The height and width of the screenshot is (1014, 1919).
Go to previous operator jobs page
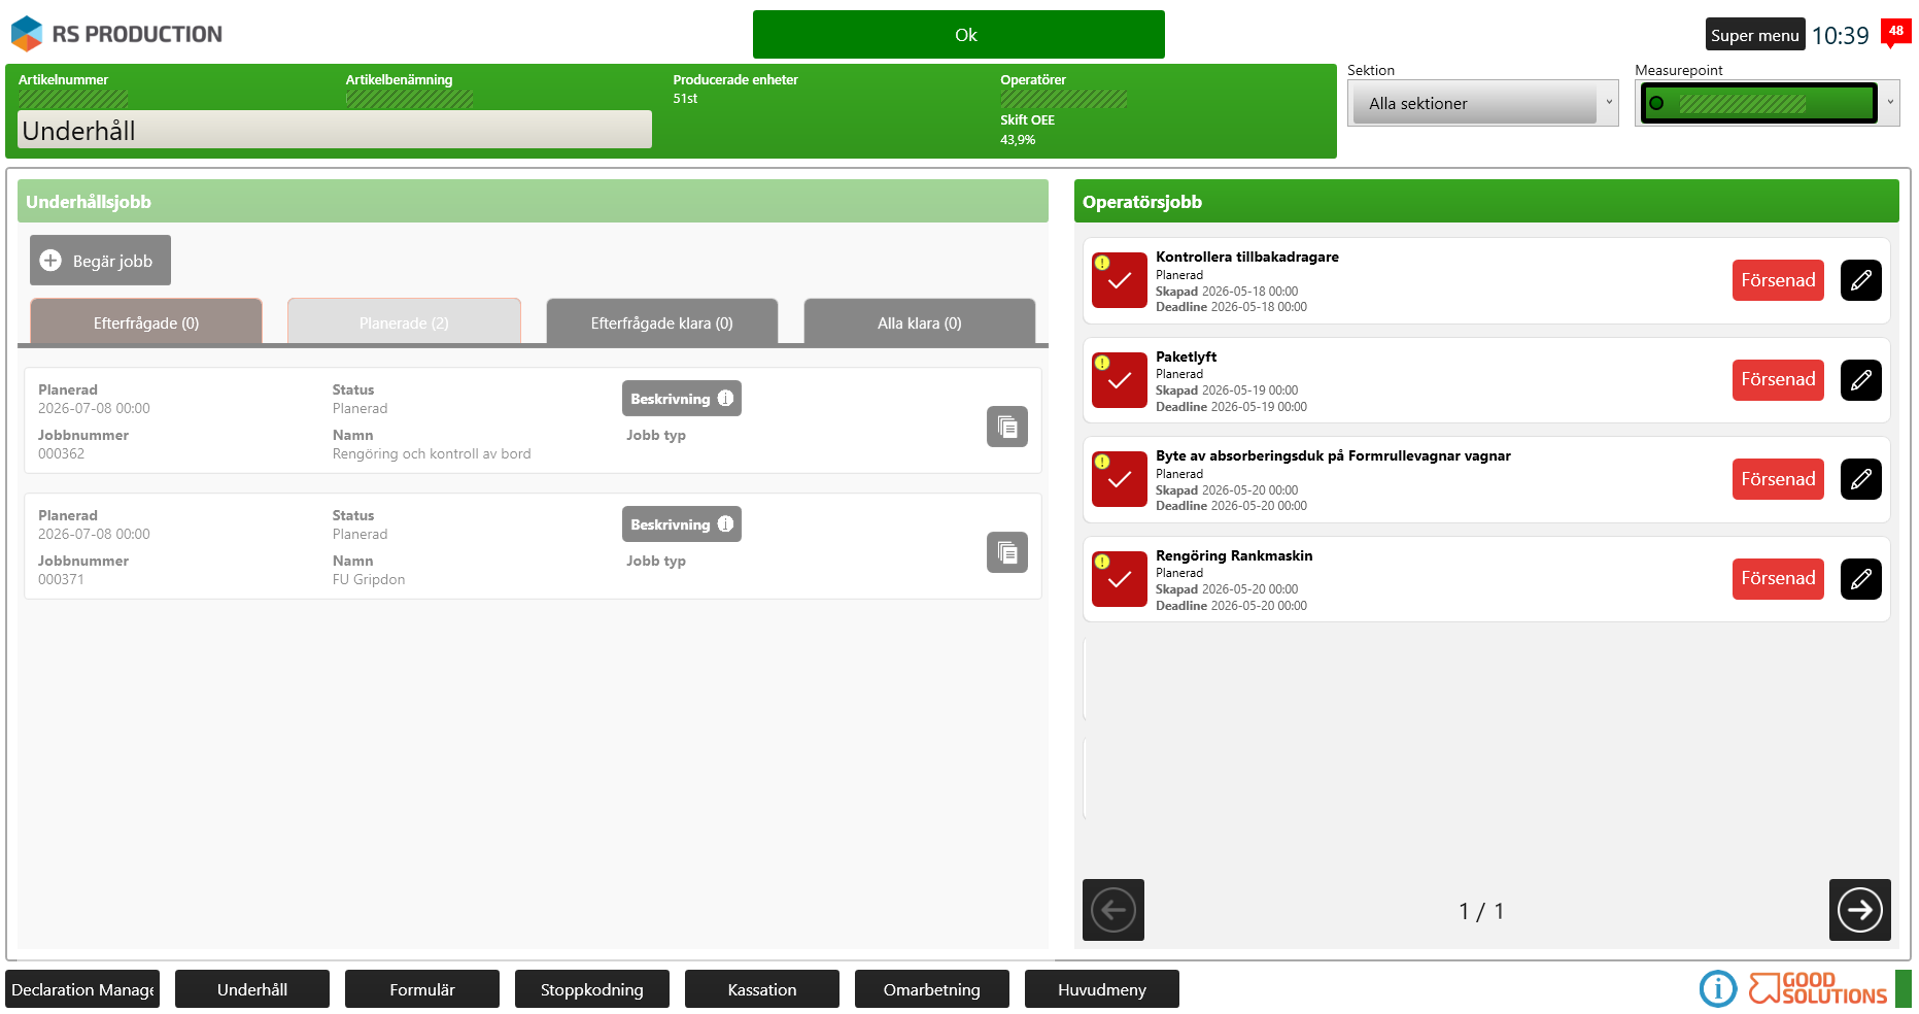[1113, 910]
